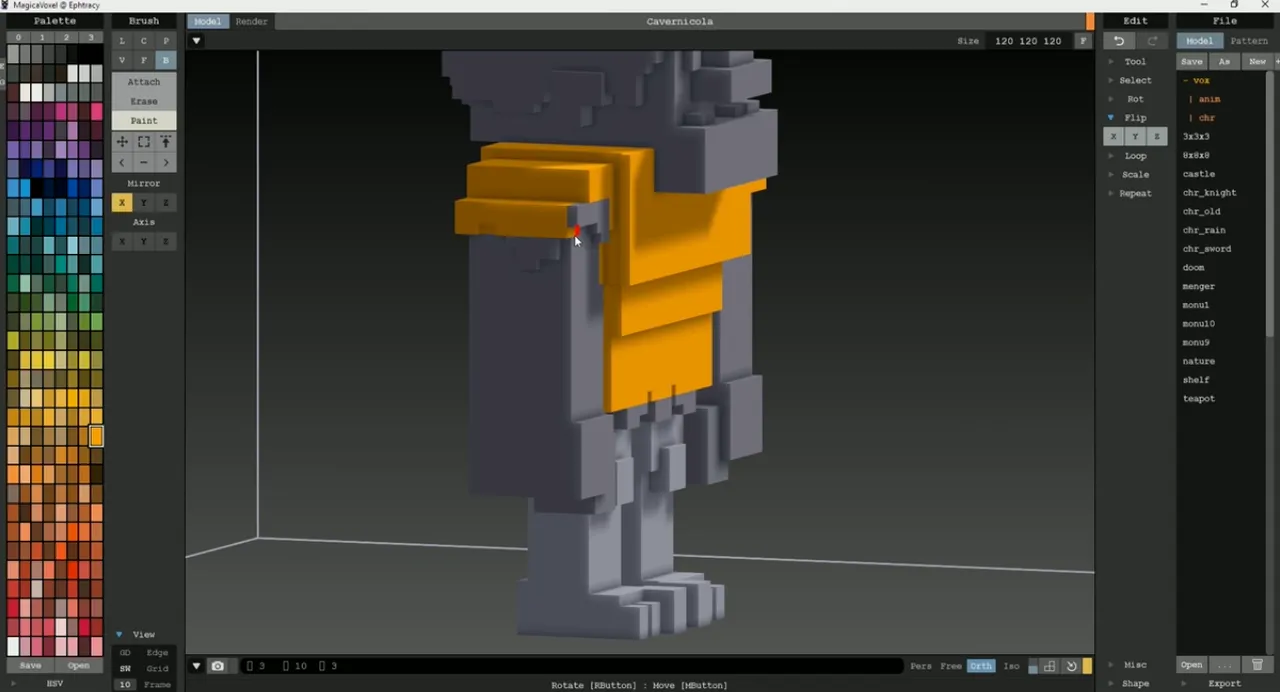Flip the model along Y

coord(1135,136)
